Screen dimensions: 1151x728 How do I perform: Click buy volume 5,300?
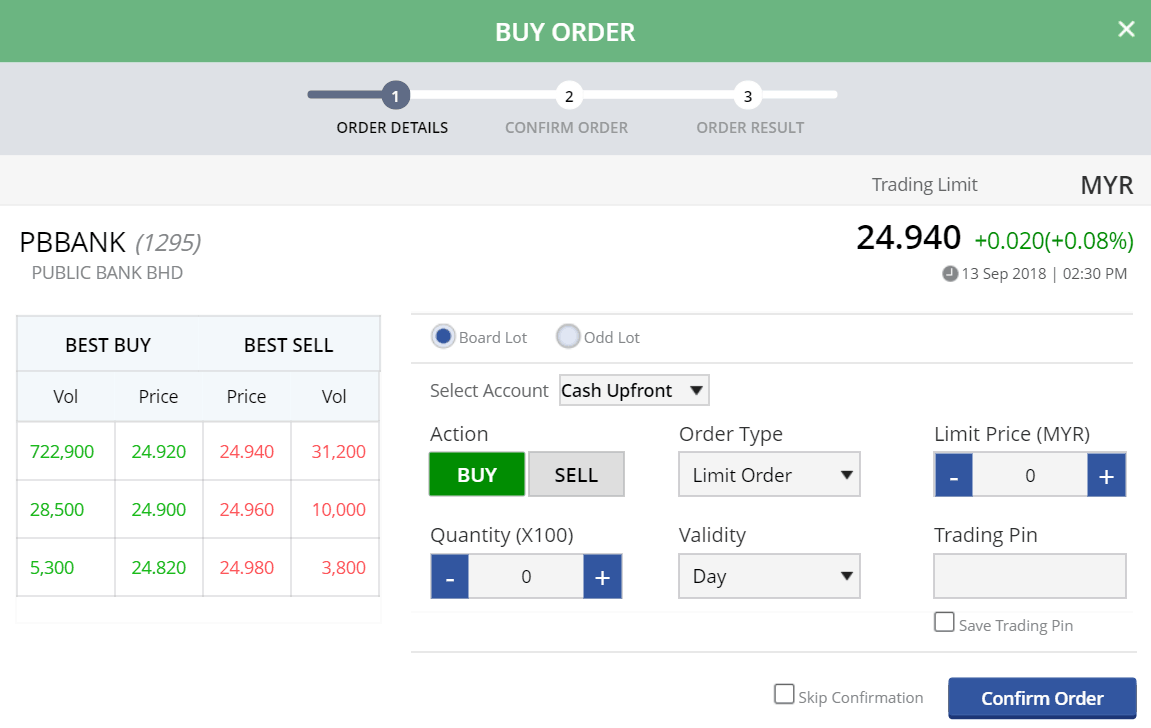coord(51,567)
